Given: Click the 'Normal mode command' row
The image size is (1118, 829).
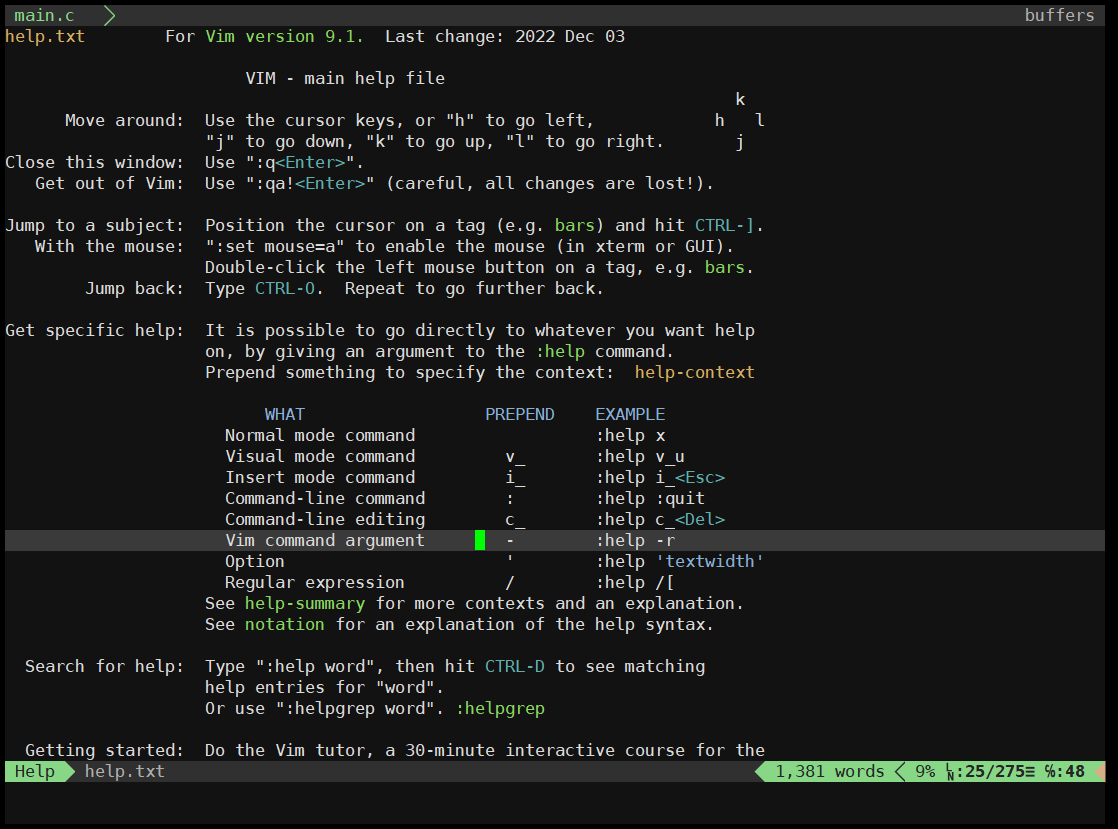Looking at the screenshot, I should (320, 436).
